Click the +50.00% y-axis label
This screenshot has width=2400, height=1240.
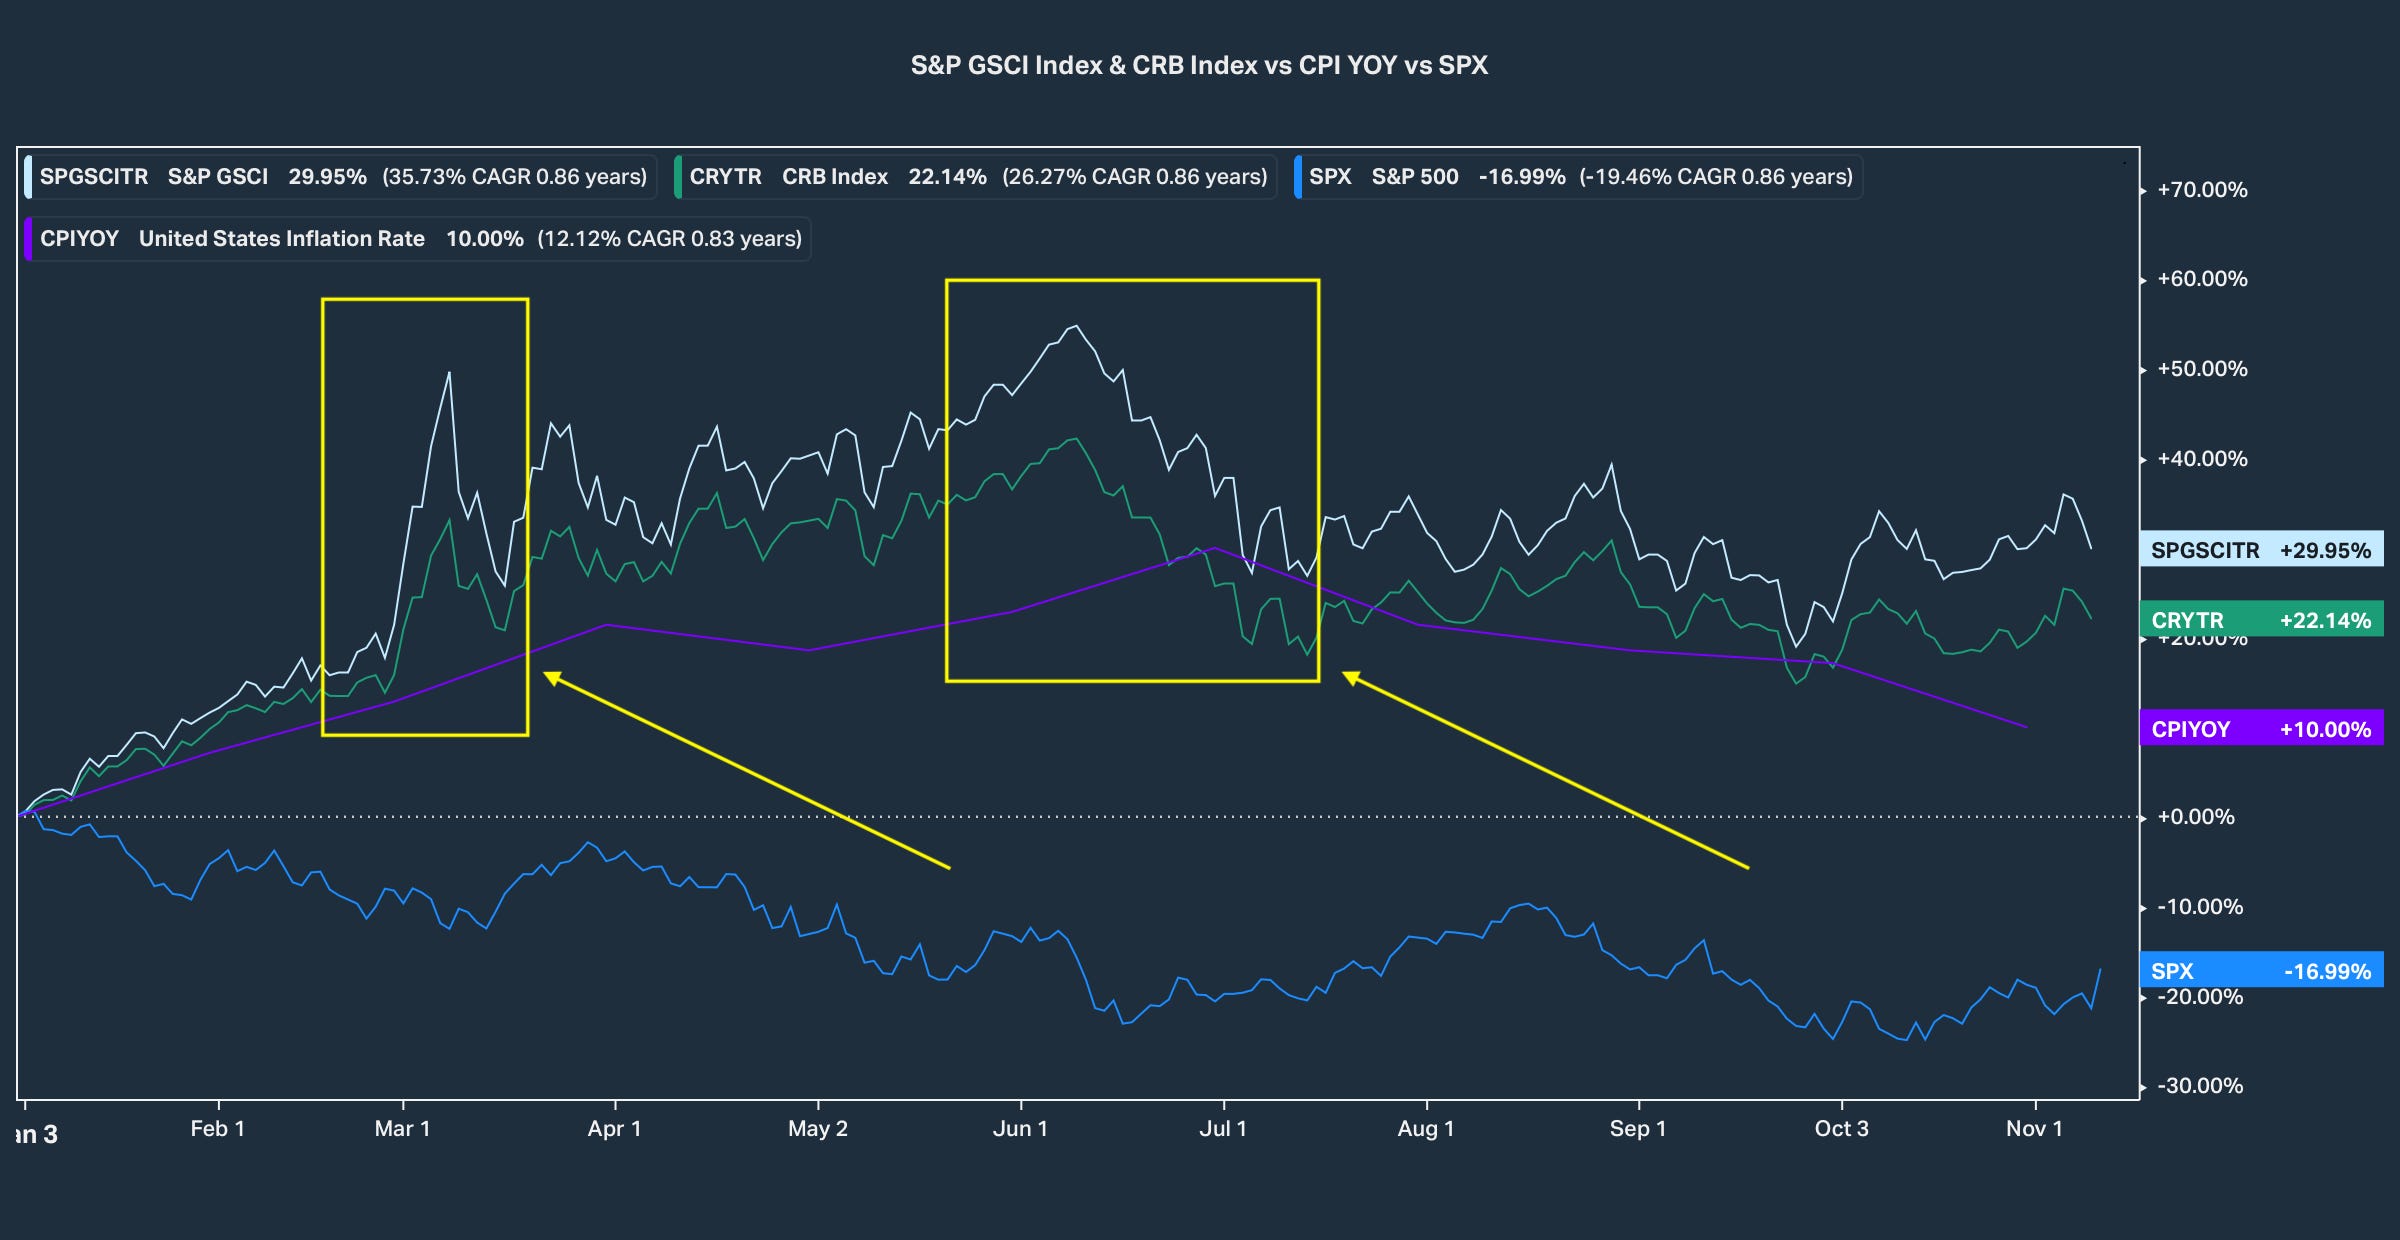(2202, 369)
